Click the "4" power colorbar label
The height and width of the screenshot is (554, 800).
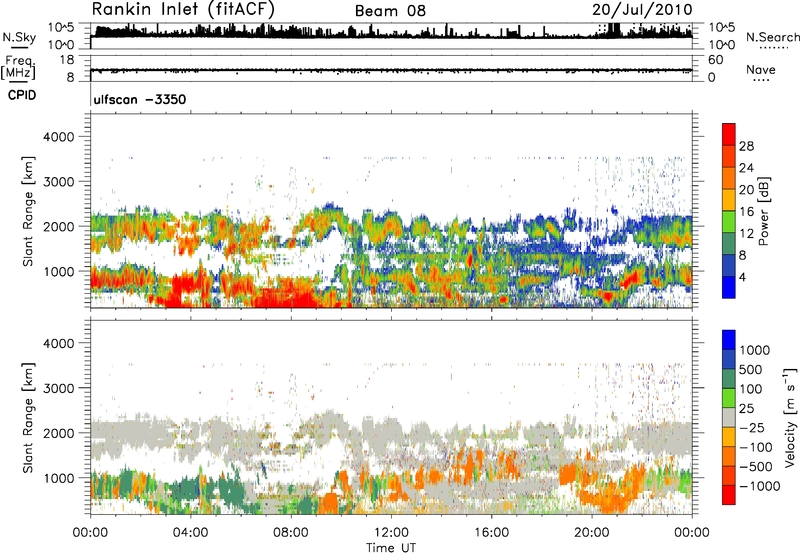742,278
